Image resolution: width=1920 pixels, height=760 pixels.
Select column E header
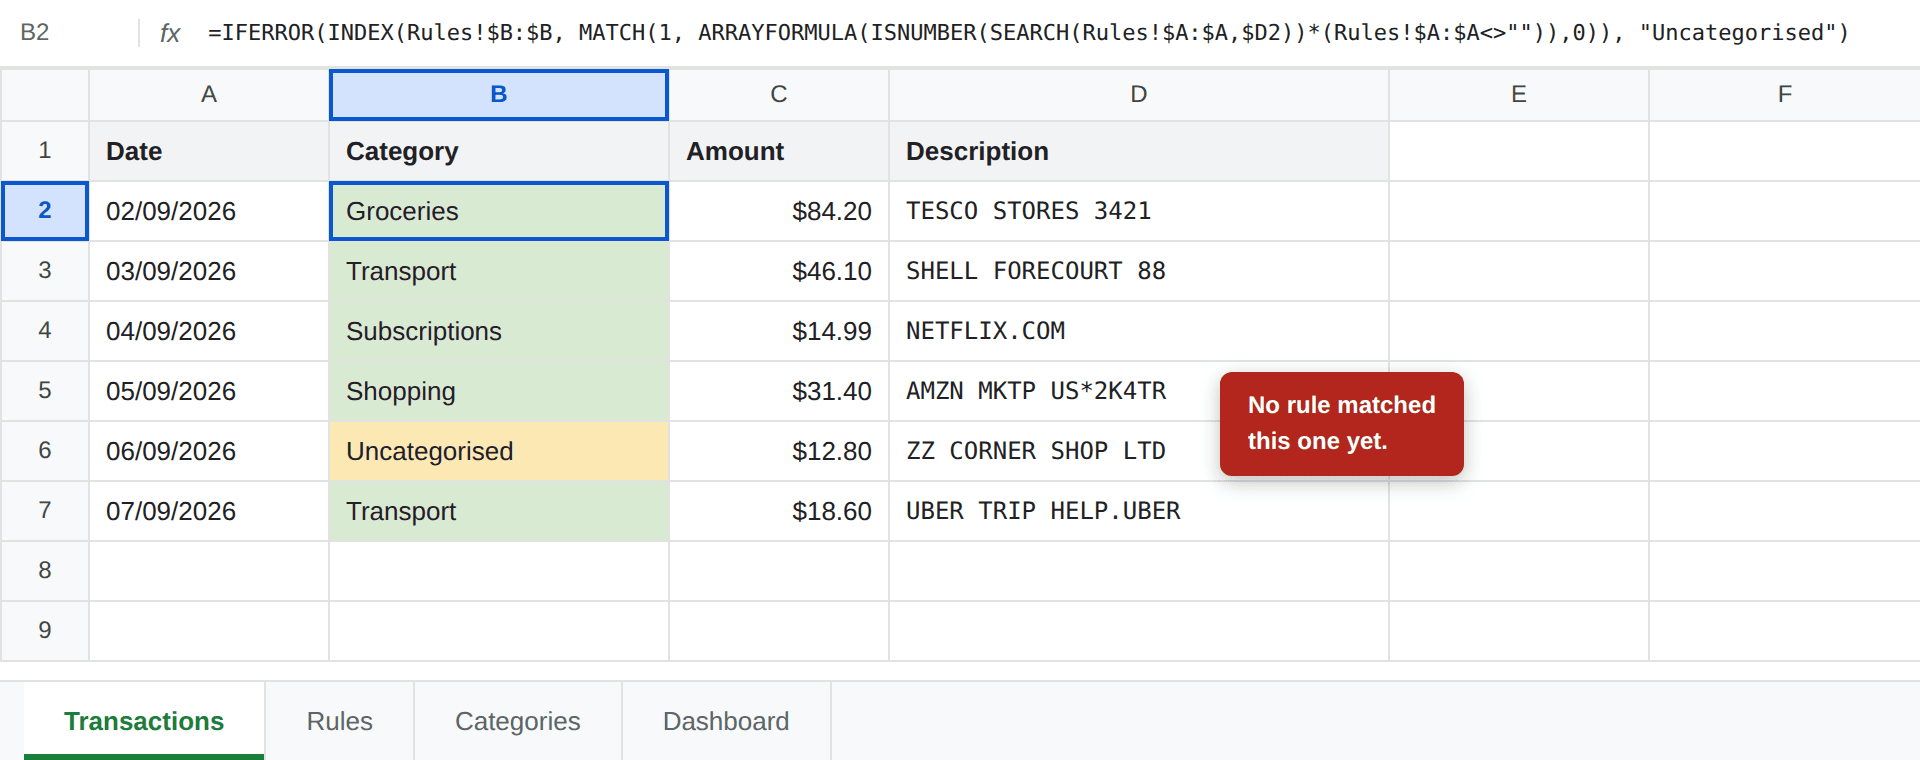pos(1519,94)
